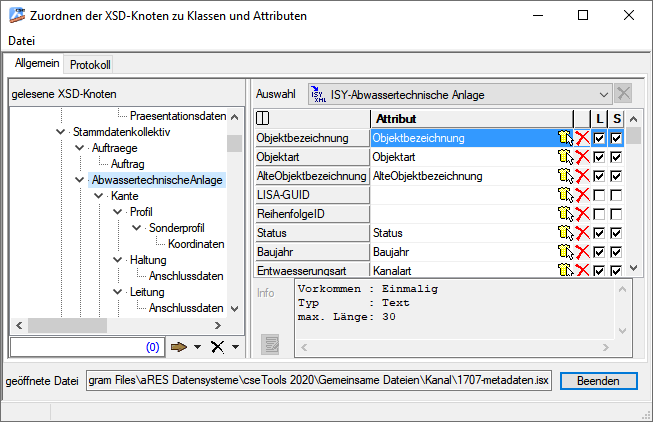Enable the L checkbox for LISA-GUID

[599, 195]
